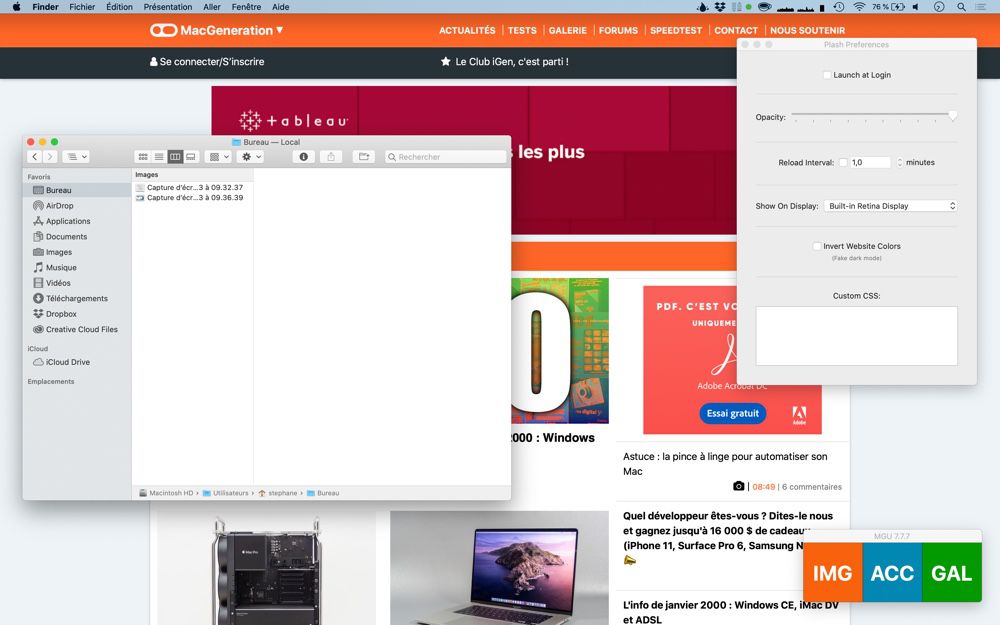Open the Aller menu
This screenshot has height=625, width=1000.
212,7
